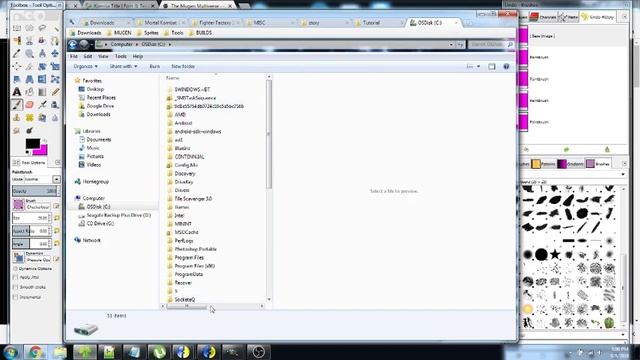Open Explorer help question-mark icon
Viewport: 640px width, 360px height.
click(x=506, y=66)
